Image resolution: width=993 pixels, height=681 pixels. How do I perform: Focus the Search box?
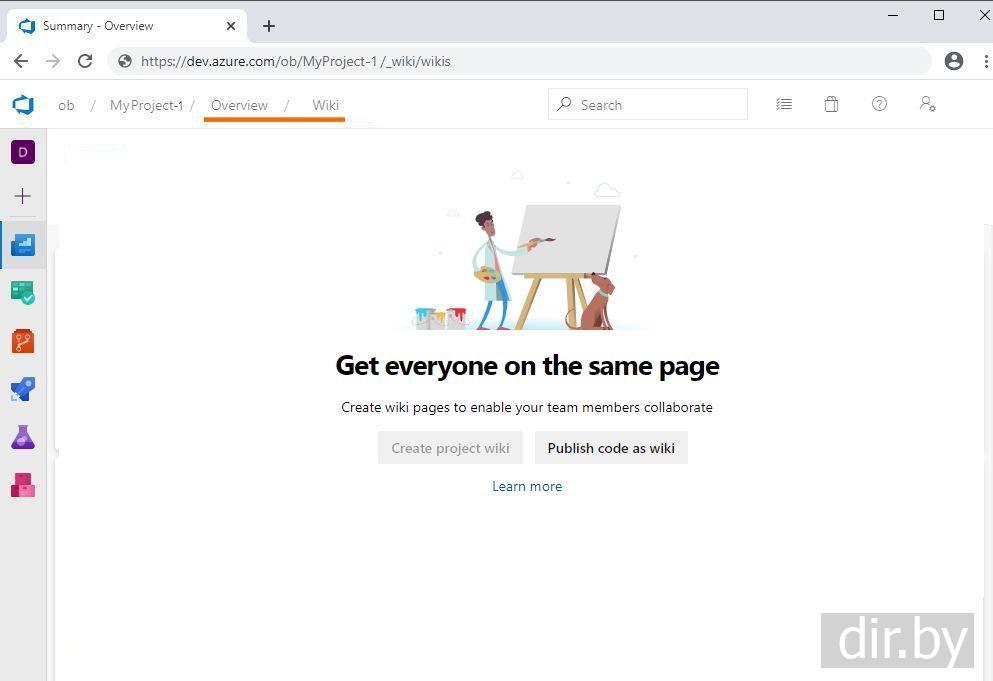point(648,104)
